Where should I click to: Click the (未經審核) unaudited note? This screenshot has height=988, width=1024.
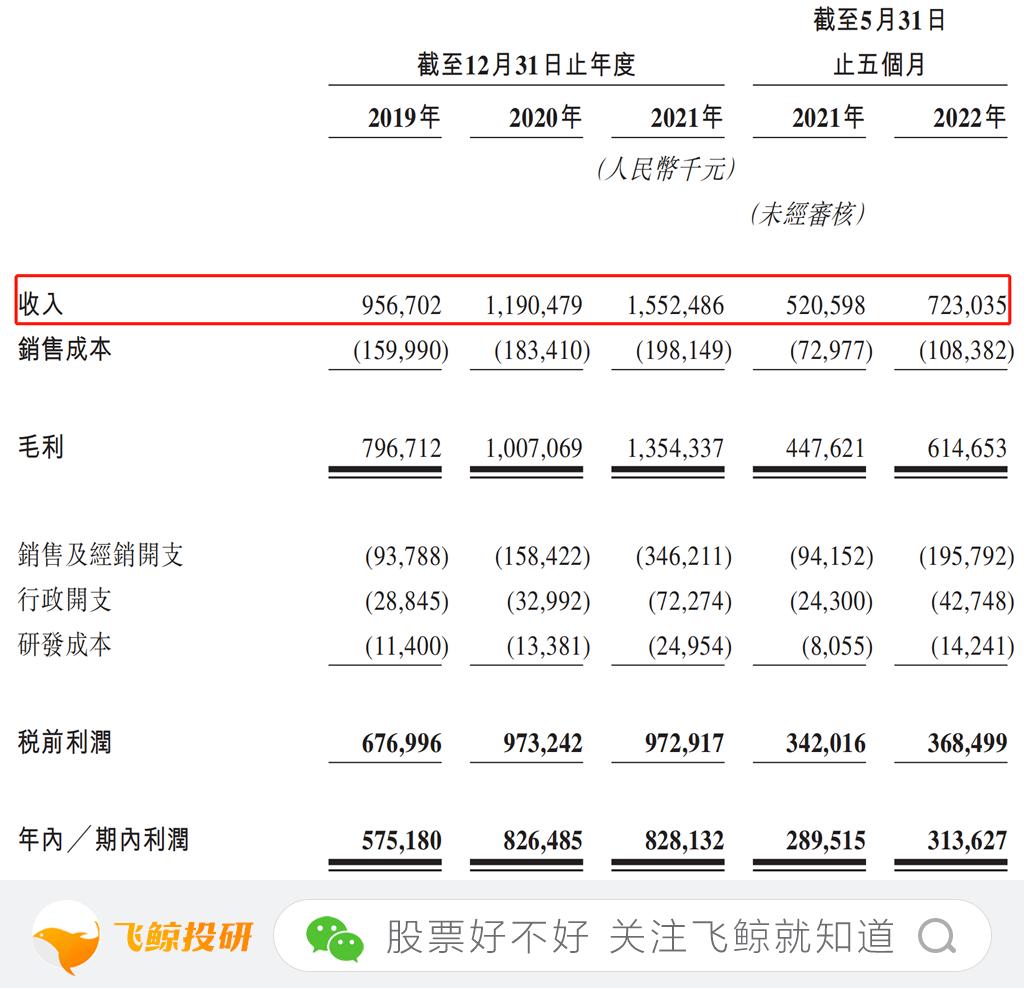coord(808,214)
